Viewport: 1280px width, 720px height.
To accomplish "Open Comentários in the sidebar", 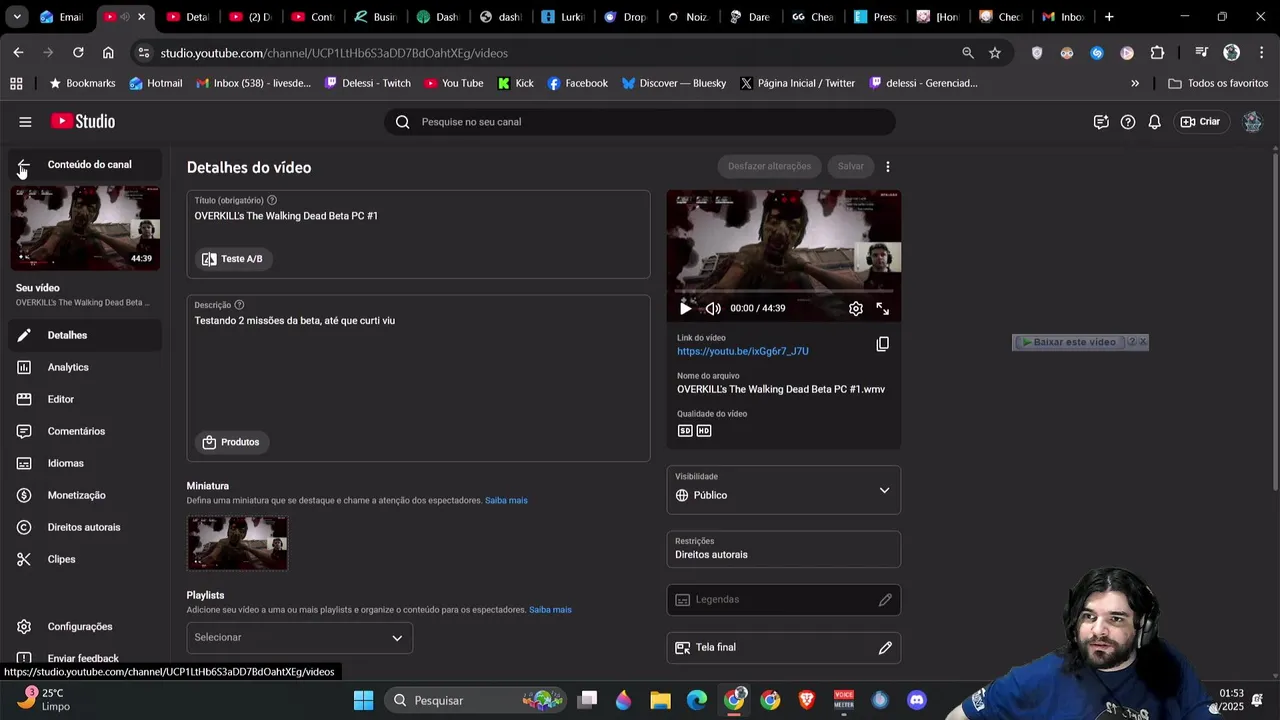I will (x=85, y=431).
